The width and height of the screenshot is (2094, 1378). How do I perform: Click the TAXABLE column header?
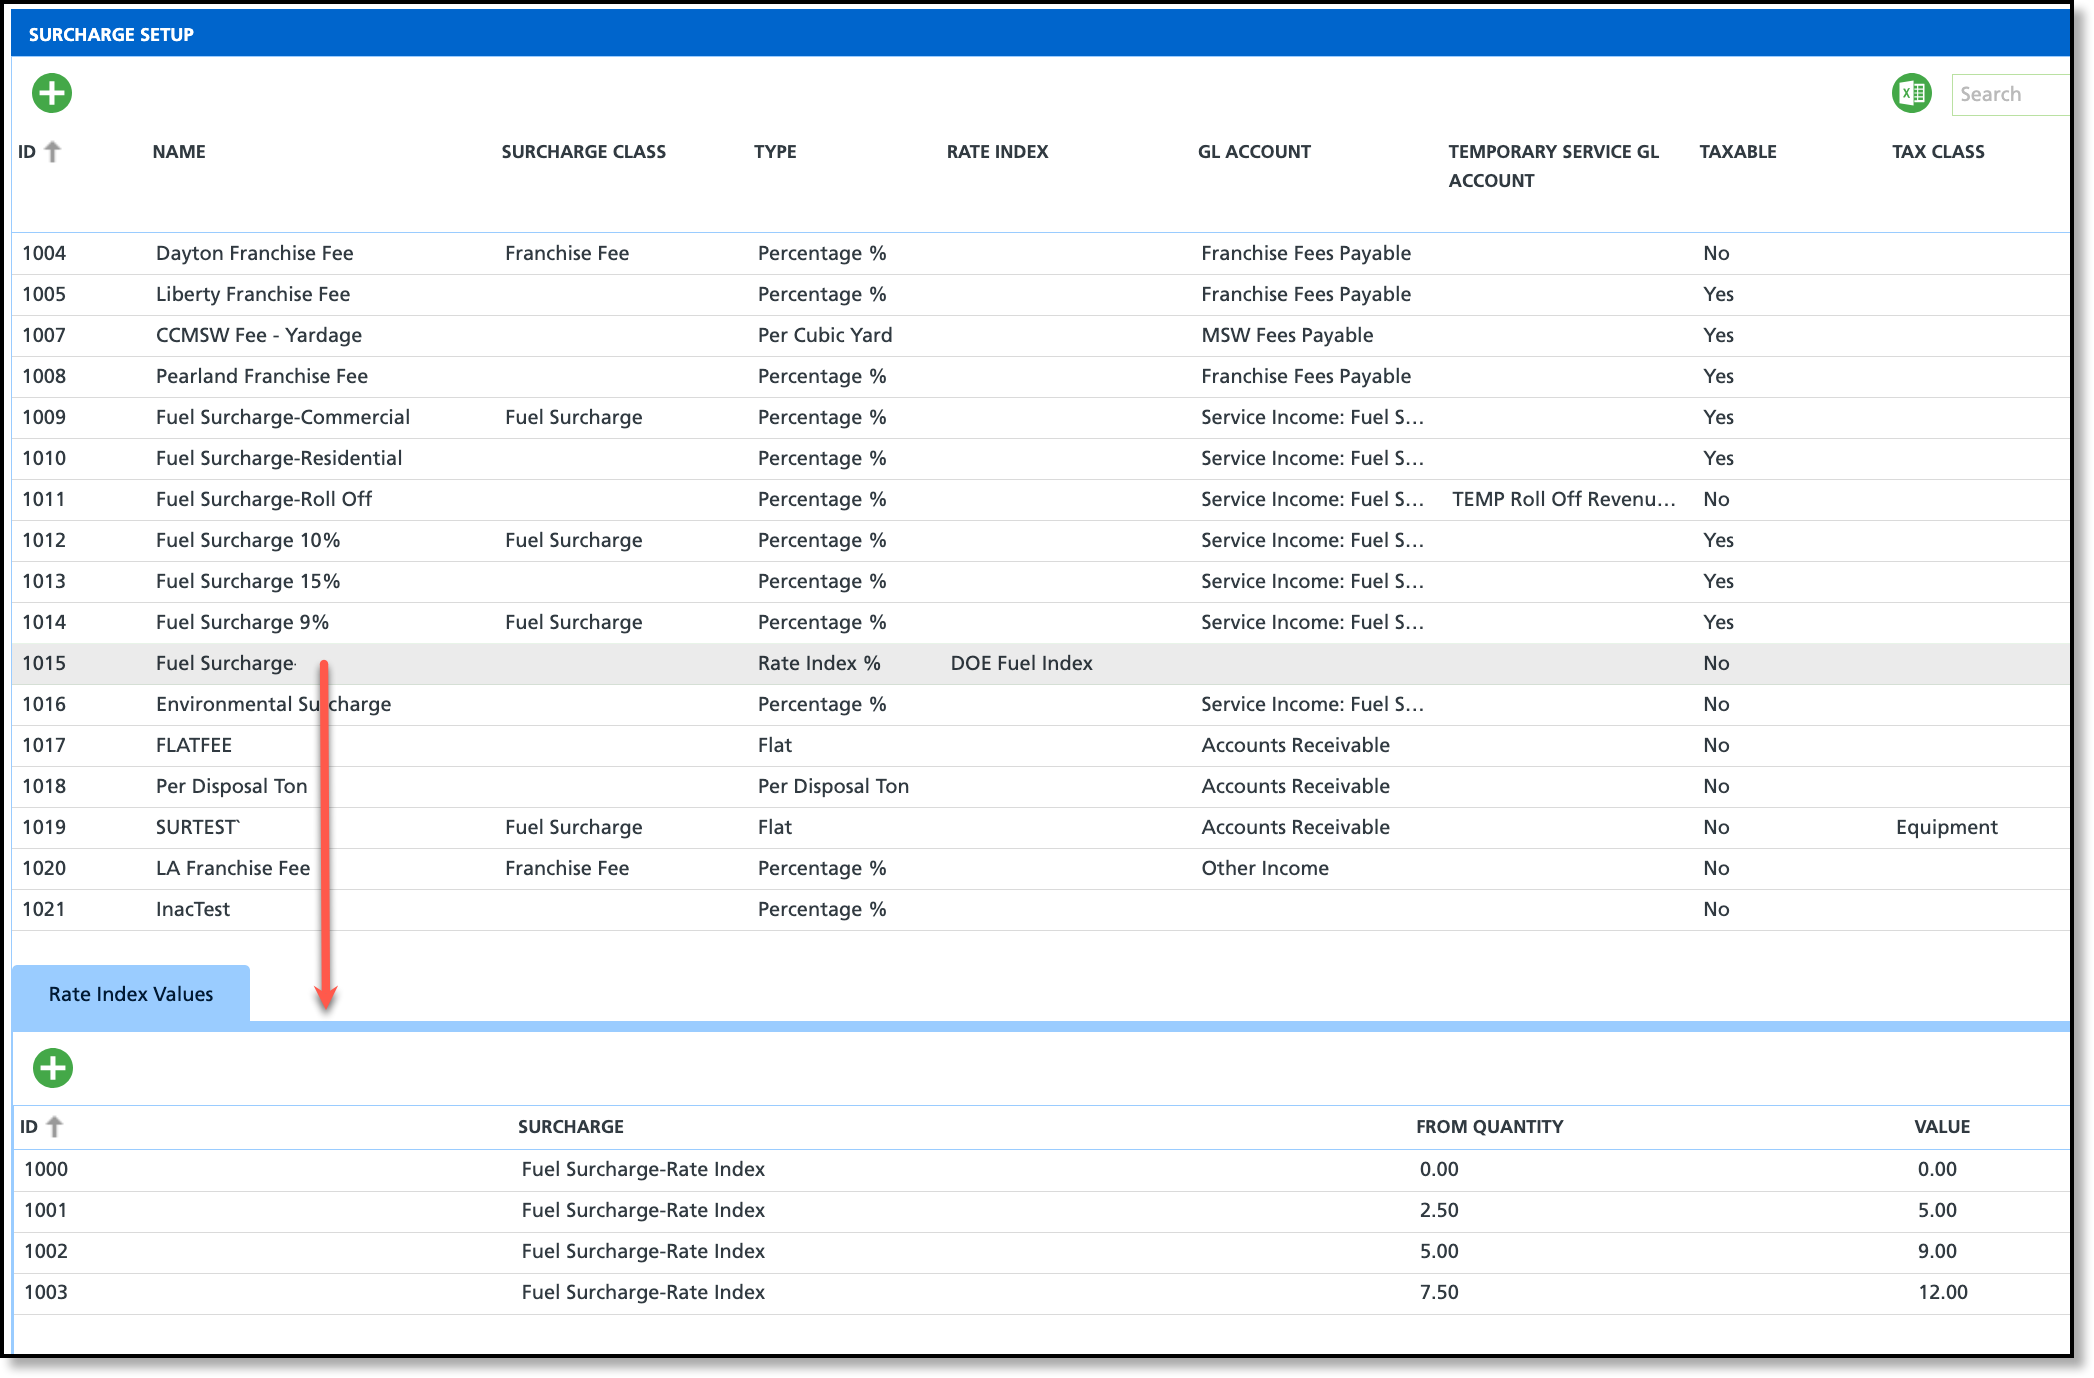coord(1737,152)
